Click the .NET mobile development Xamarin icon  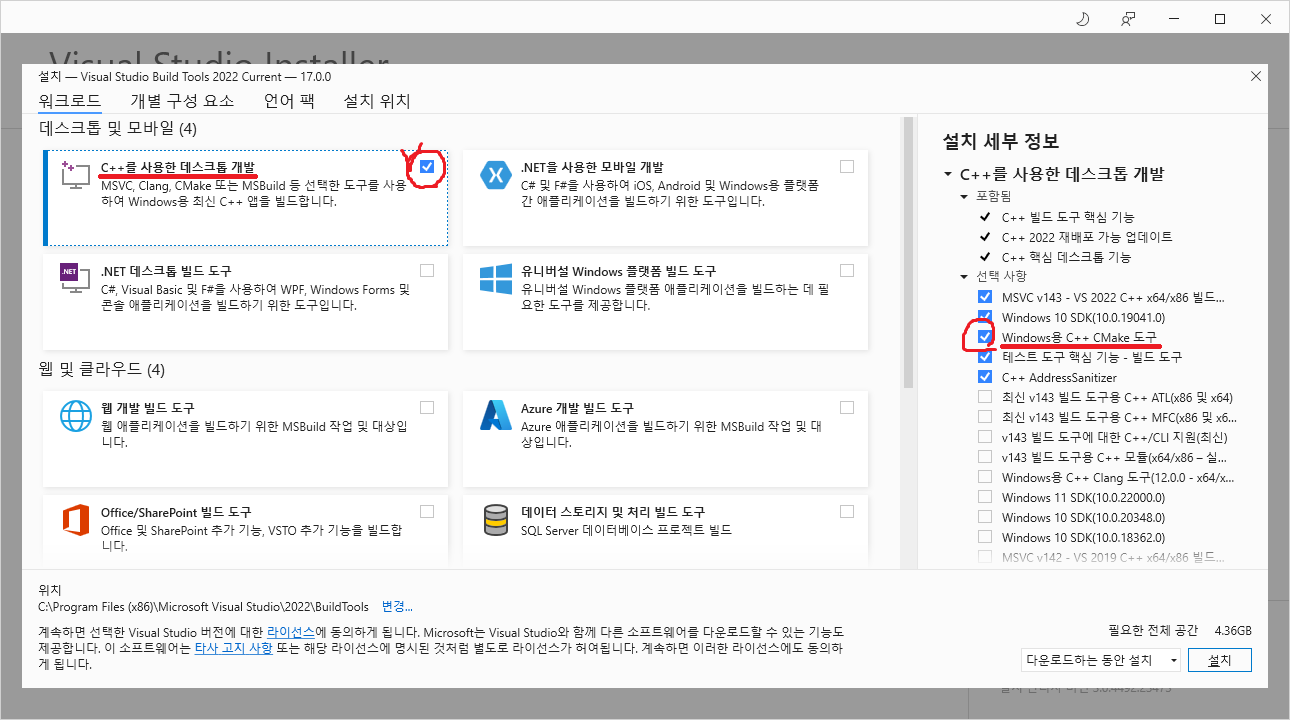coord(495,174)
